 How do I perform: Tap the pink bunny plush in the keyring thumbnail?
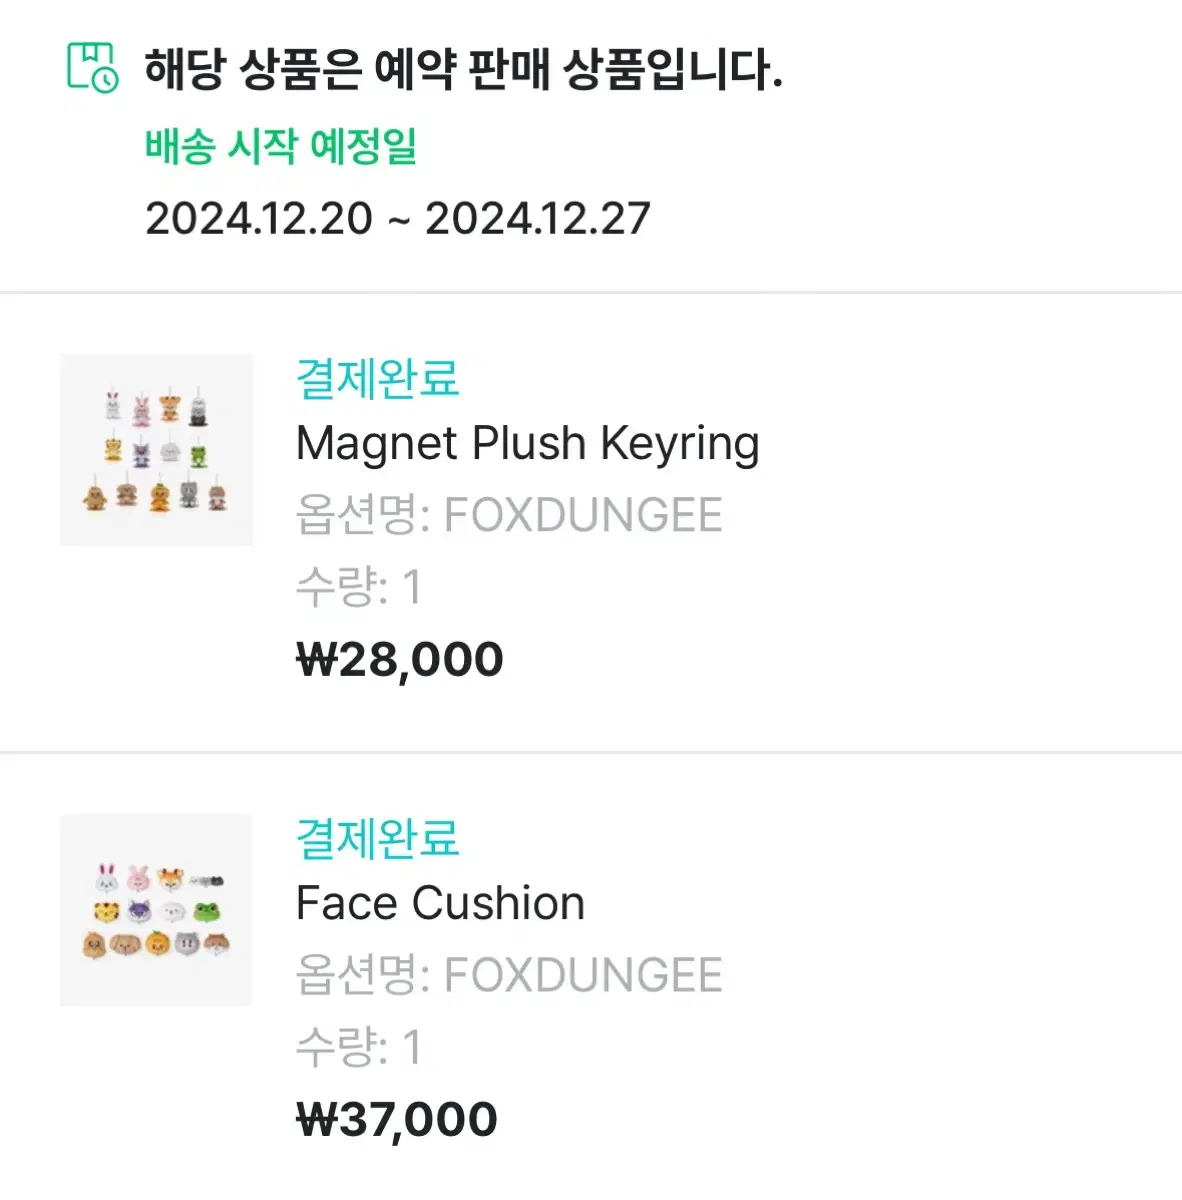pyautogui.click(x=141, y=408)
